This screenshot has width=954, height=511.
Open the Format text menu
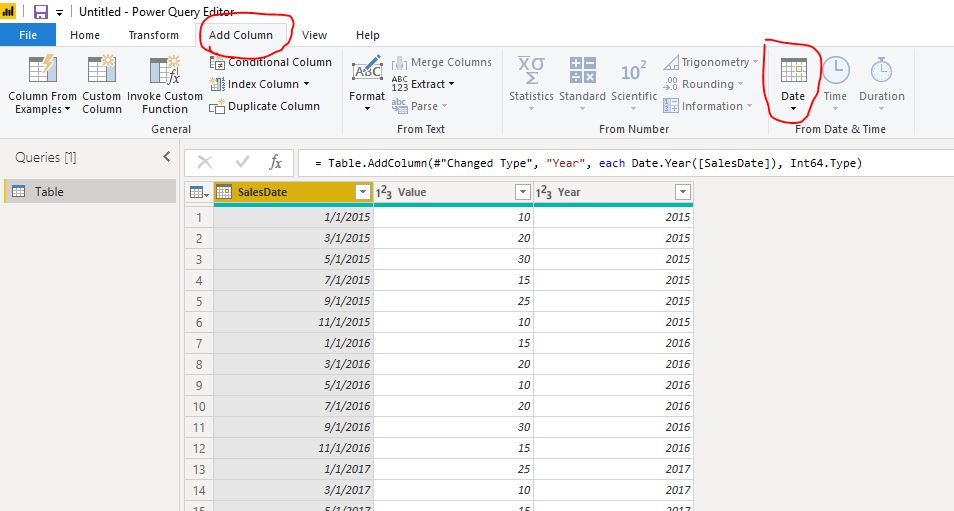click(367, 85)
